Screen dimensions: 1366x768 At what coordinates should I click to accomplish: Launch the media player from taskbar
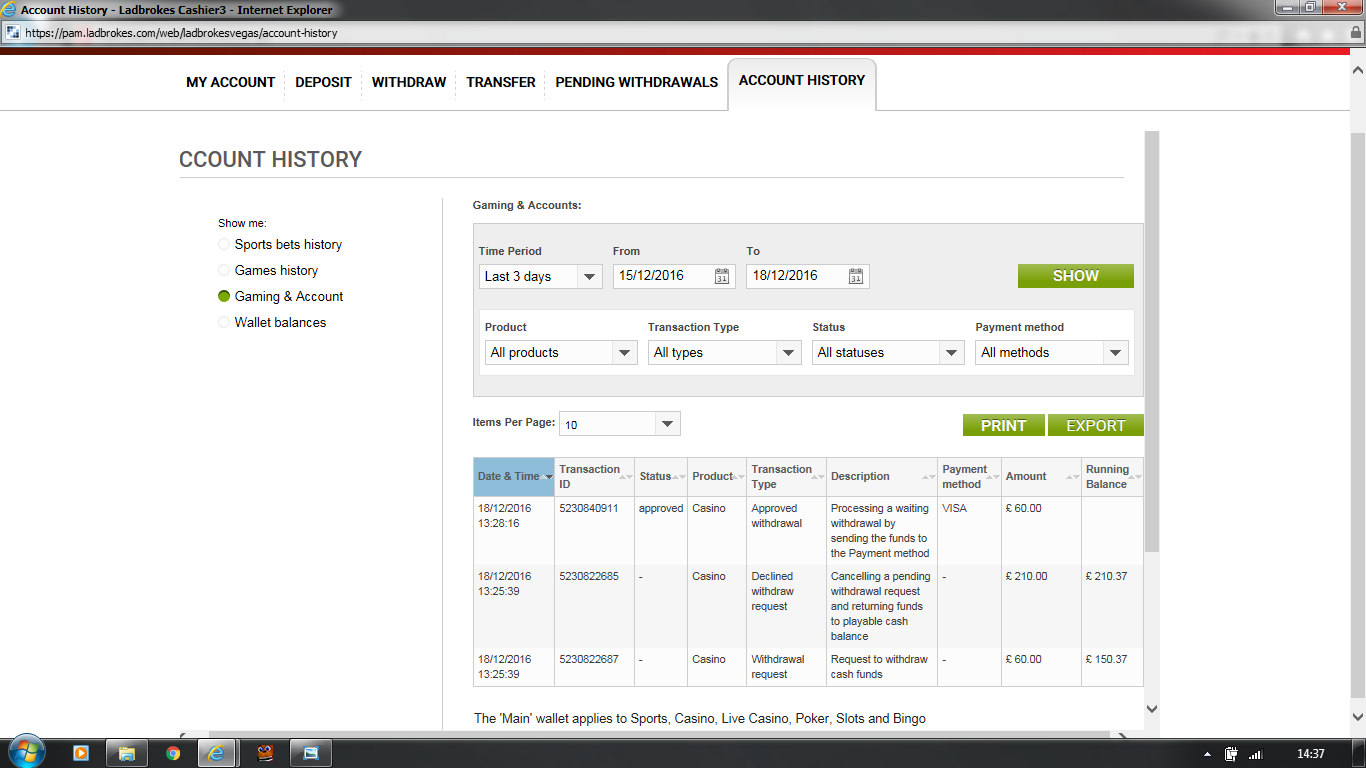tap(82, 753)
